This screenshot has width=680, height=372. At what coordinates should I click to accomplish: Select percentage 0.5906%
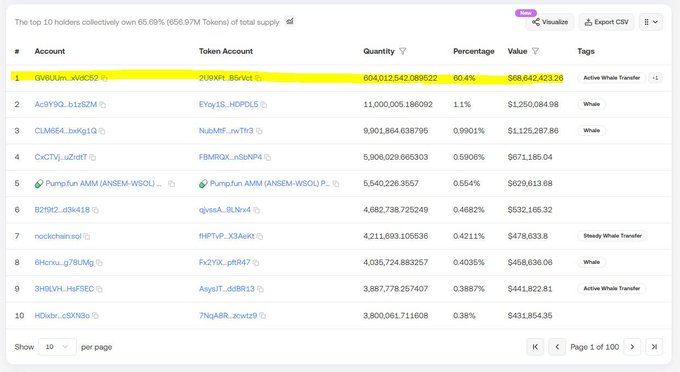click(469, 157)
